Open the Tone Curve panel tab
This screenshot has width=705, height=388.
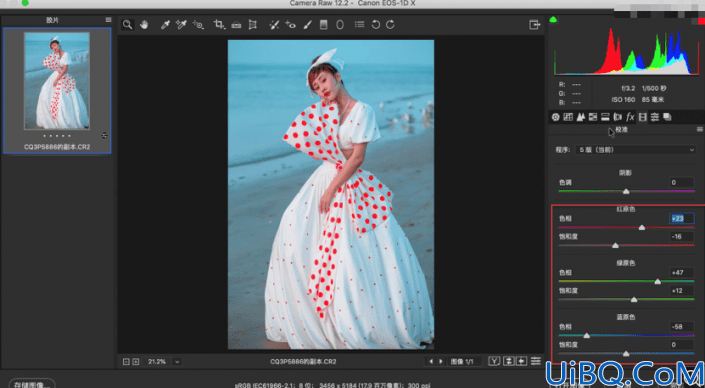pos(568,117)
